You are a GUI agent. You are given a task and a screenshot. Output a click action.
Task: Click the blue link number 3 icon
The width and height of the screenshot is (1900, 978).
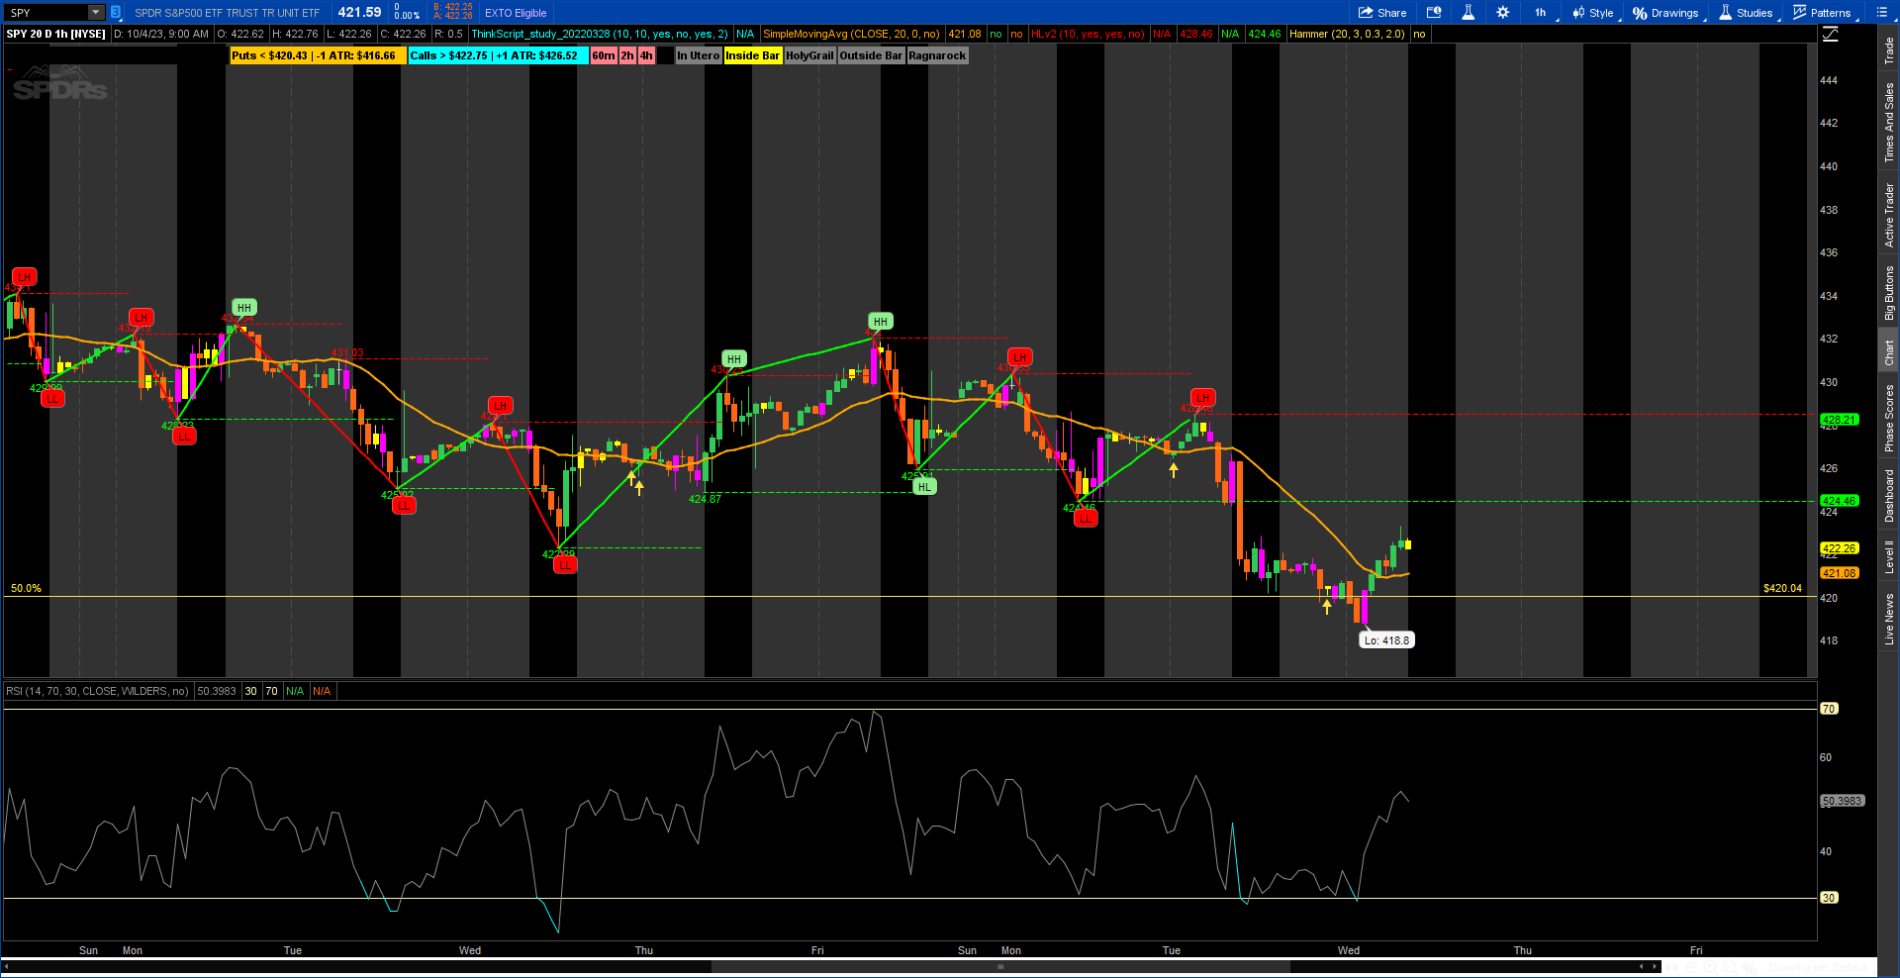coord(116,13)
